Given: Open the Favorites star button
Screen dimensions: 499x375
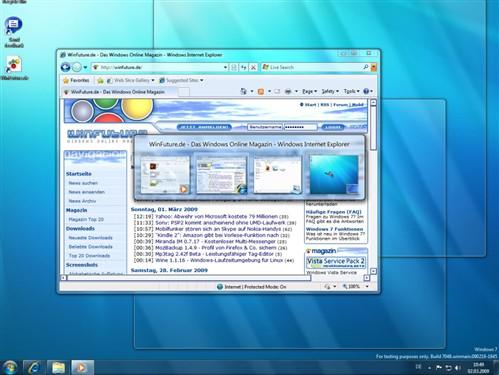Looking at the screenshot, I should (x=76, y=80).
